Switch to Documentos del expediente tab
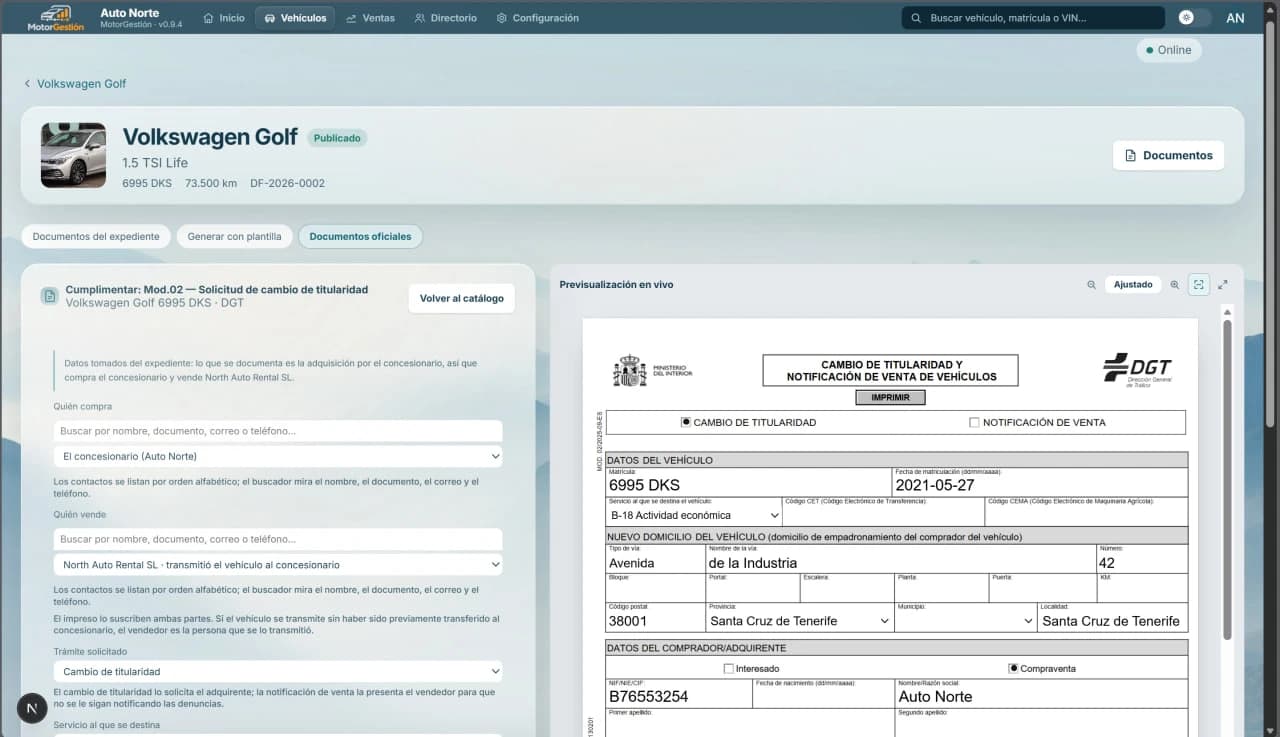This screenshot has width=1280, height=737. pos(96,237)
